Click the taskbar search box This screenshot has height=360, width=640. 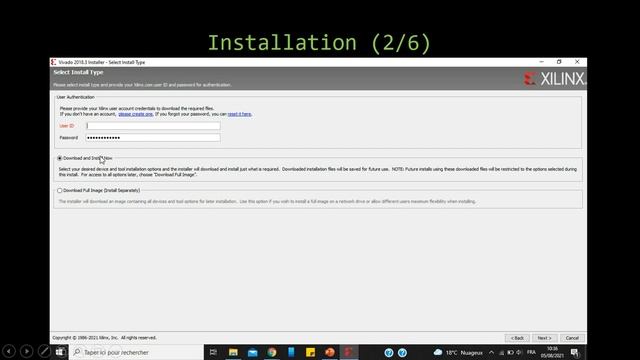(x=137, y=352)
